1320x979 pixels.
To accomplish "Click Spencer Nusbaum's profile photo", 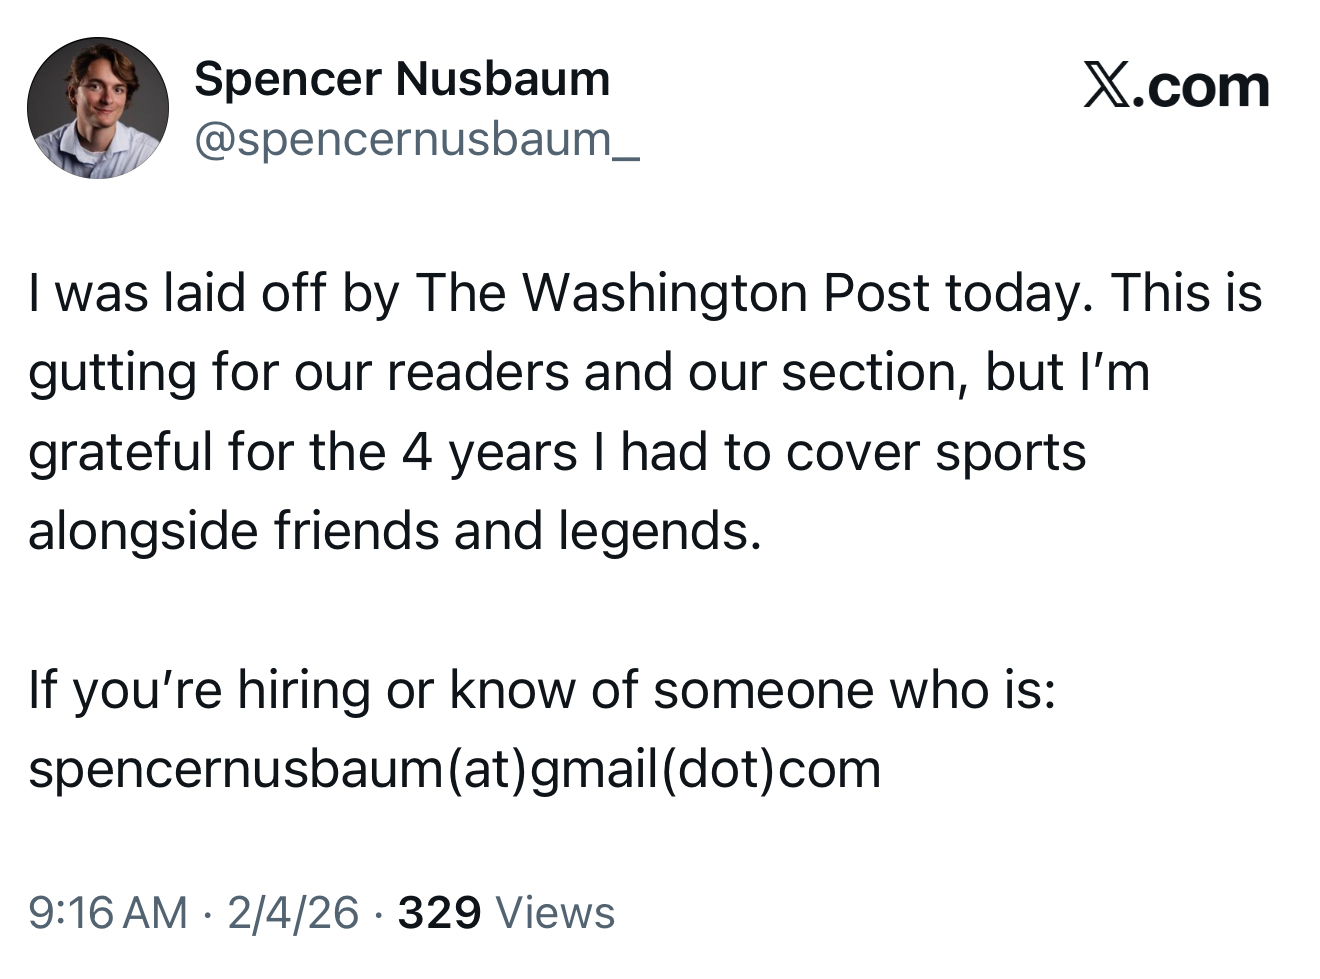I will click(97, 108).
